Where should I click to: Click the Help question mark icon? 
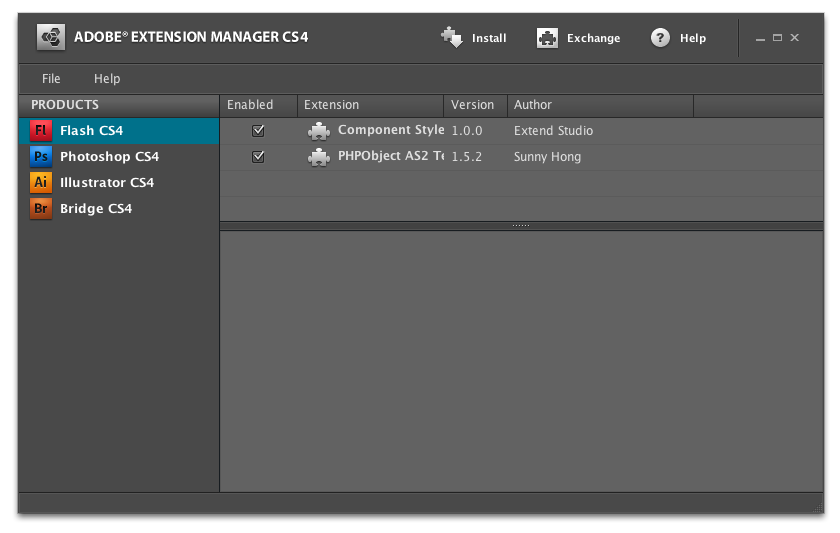pyautogui.click(x=660, y=38)
